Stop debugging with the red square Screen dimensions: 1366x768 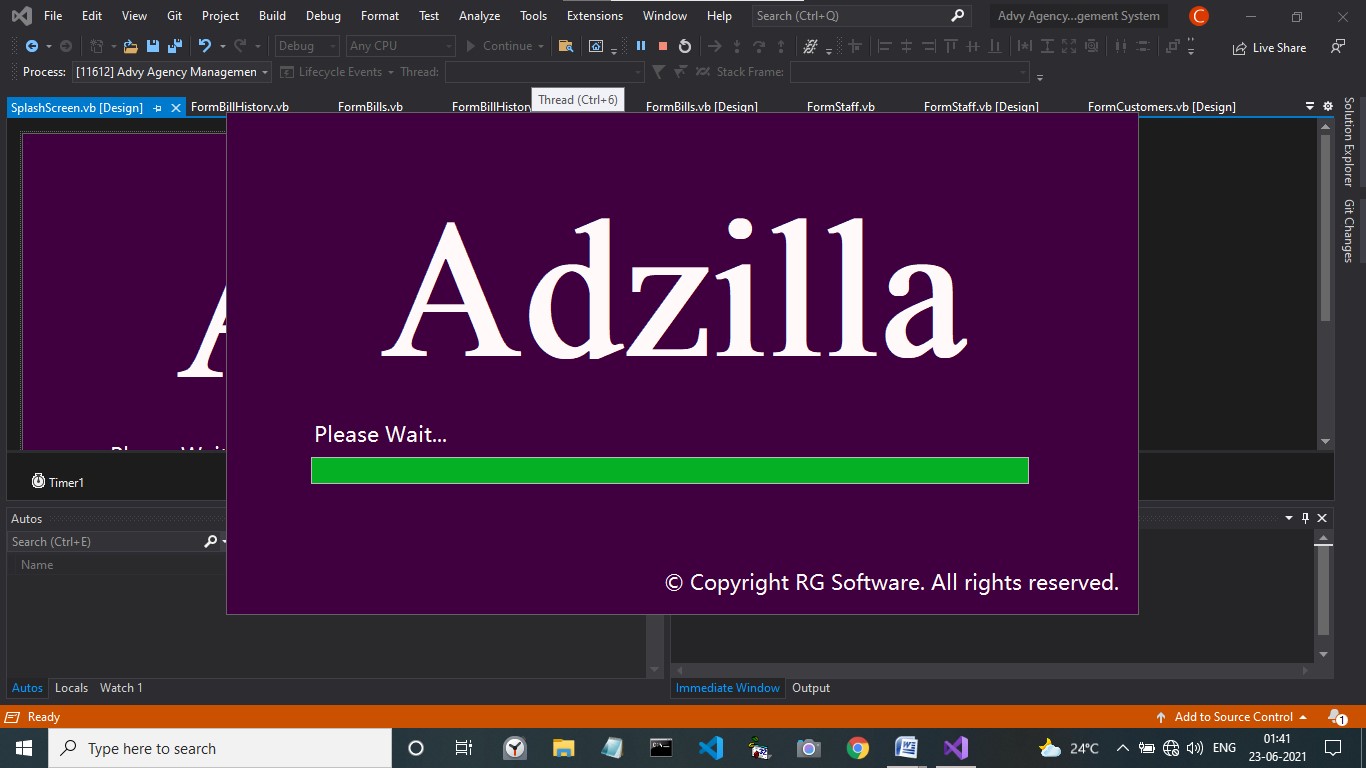663,46
